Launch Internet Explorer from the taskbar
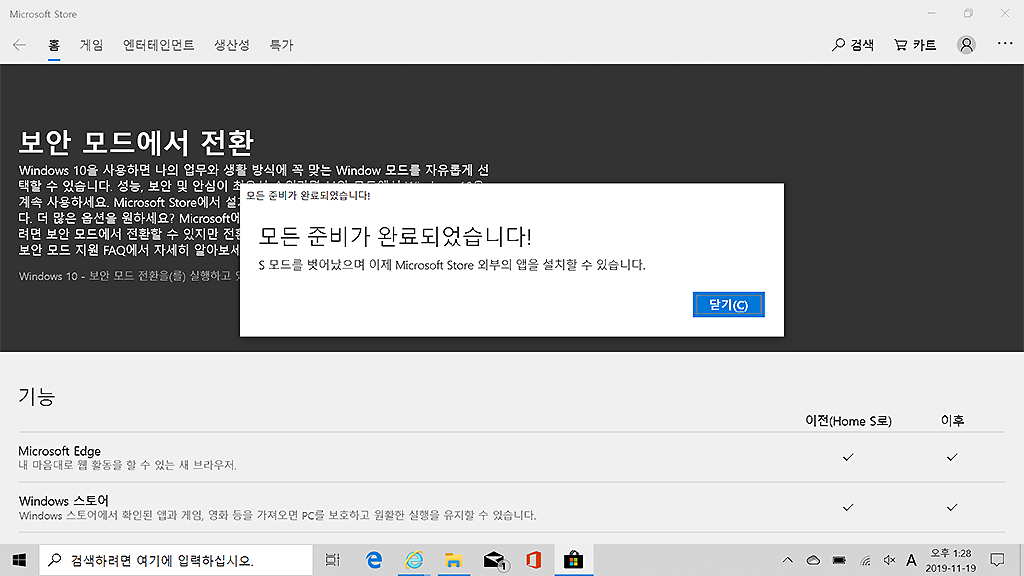1024x576 pixels. 414,559
